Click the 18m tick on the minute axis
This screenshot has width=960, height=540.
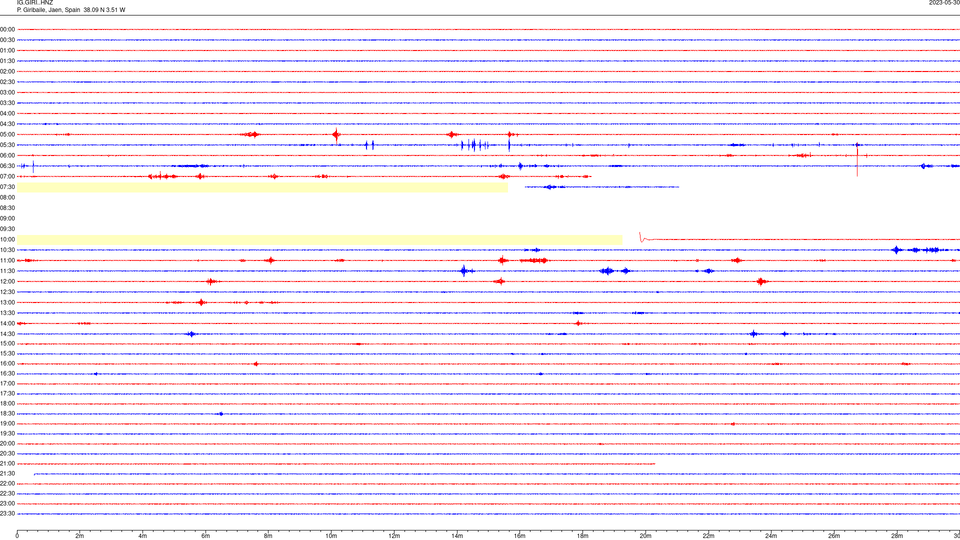(583, 536)
